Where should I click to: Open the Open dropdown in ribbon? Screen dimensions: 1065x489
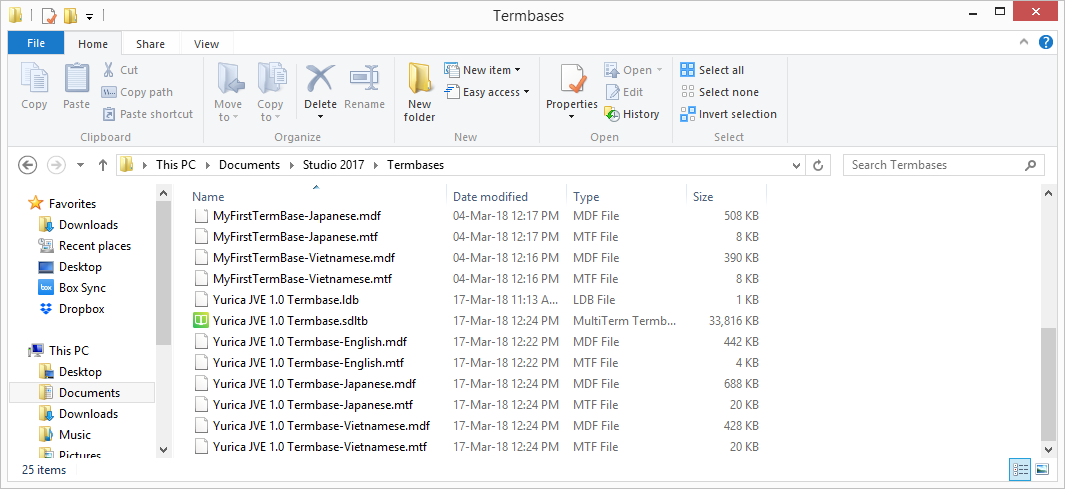(x=632, y=70)
